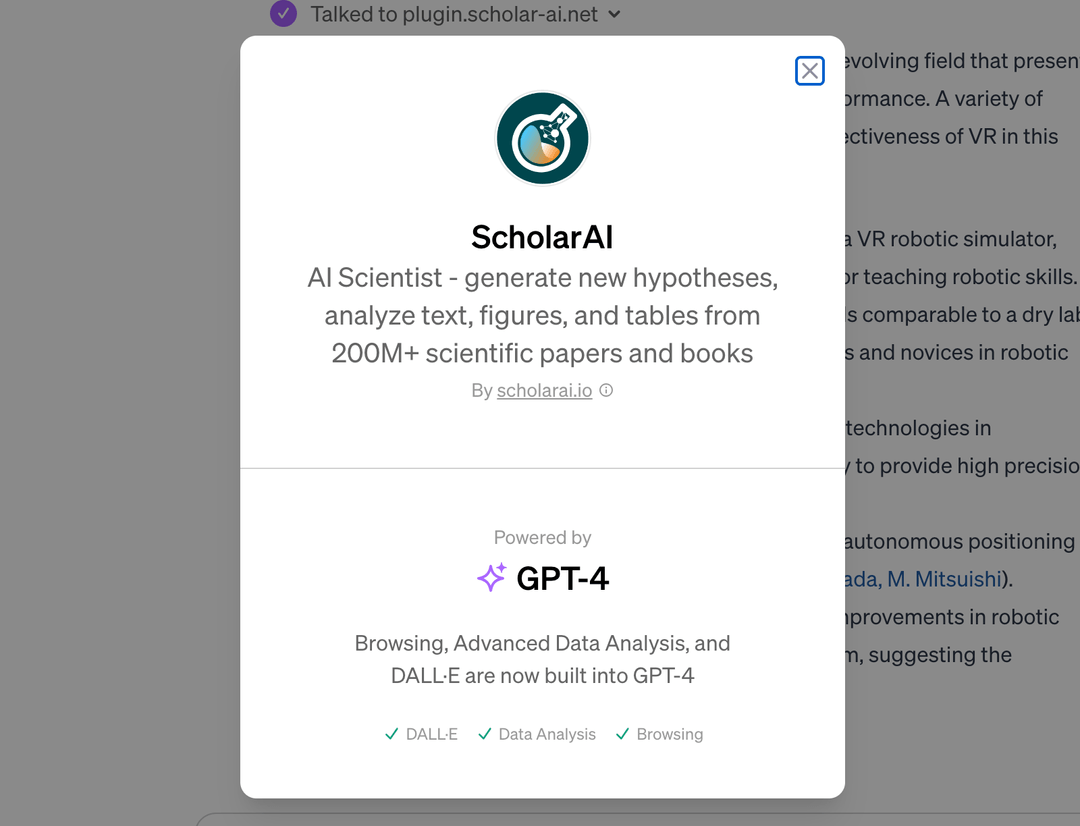Click the purple checkmark beside Talked to plugin
The image size is (1080, 826).
(283, 14)
